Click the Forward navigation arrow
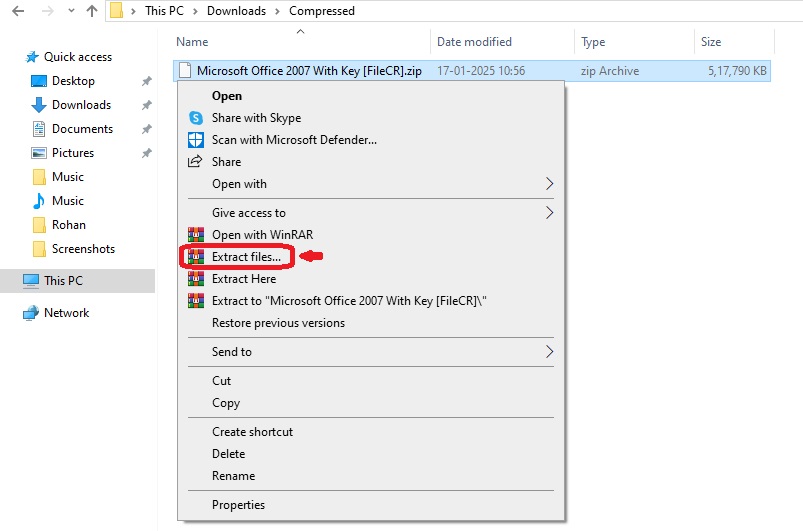Screen dimensions: 803x531 point(48,11)
